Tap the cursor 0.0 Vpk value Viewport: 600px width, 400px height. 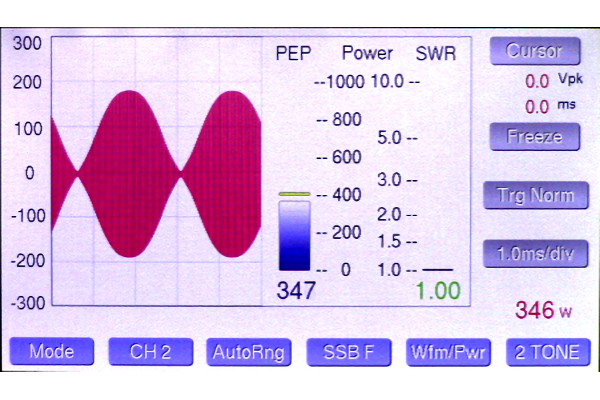tap(537, 82)
